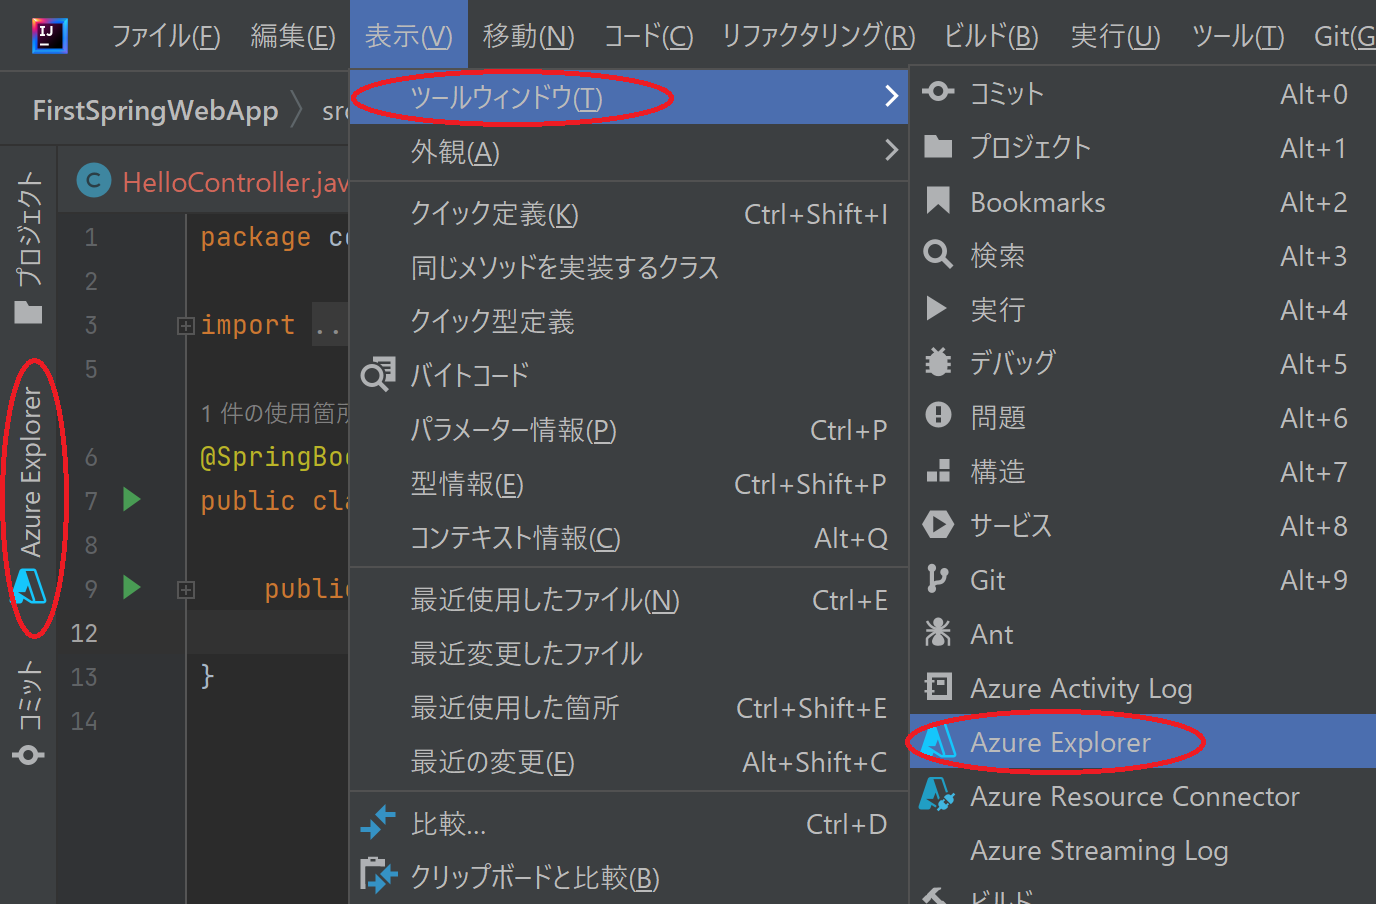
Task: Click the run gutter icon on line 7
Action: pyautogui.click(x=131, y=499)
